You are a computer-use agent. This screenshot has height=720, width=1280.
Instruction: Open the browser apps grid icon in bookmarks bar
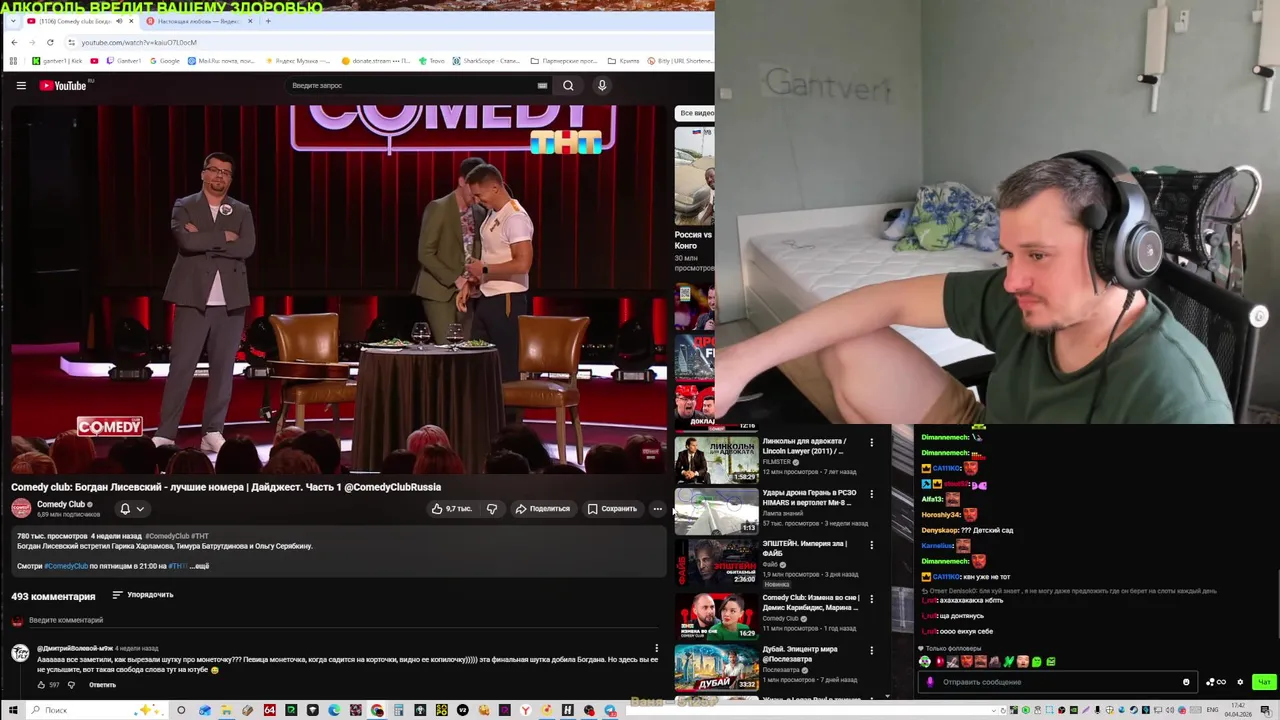coord(13,61)
